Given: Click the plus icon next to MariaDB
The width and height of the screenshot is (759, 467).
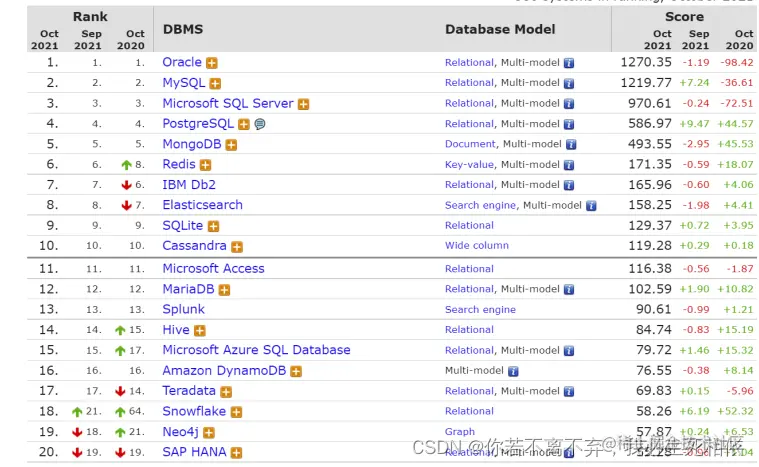Looking at the screenshot, I should [224, 290].
